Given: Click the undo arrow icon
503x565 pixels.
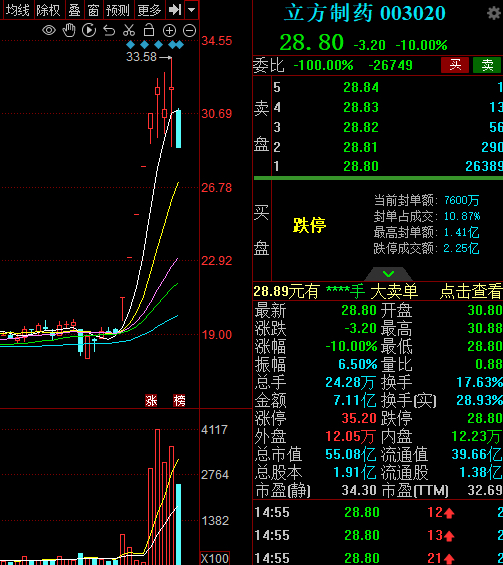Looking at the screenshot, I should coord(109,31).
